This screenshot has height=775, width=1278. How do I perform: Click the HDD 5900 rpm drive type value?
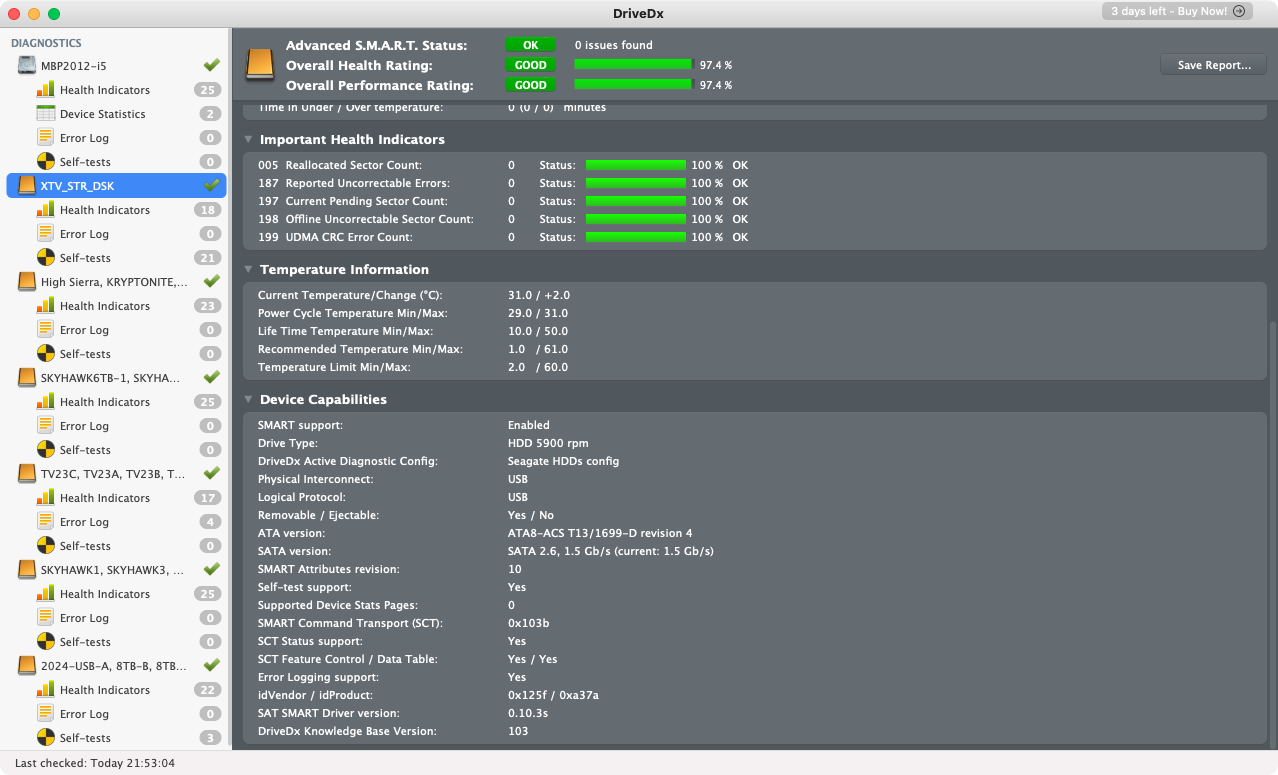pos(548,443)
